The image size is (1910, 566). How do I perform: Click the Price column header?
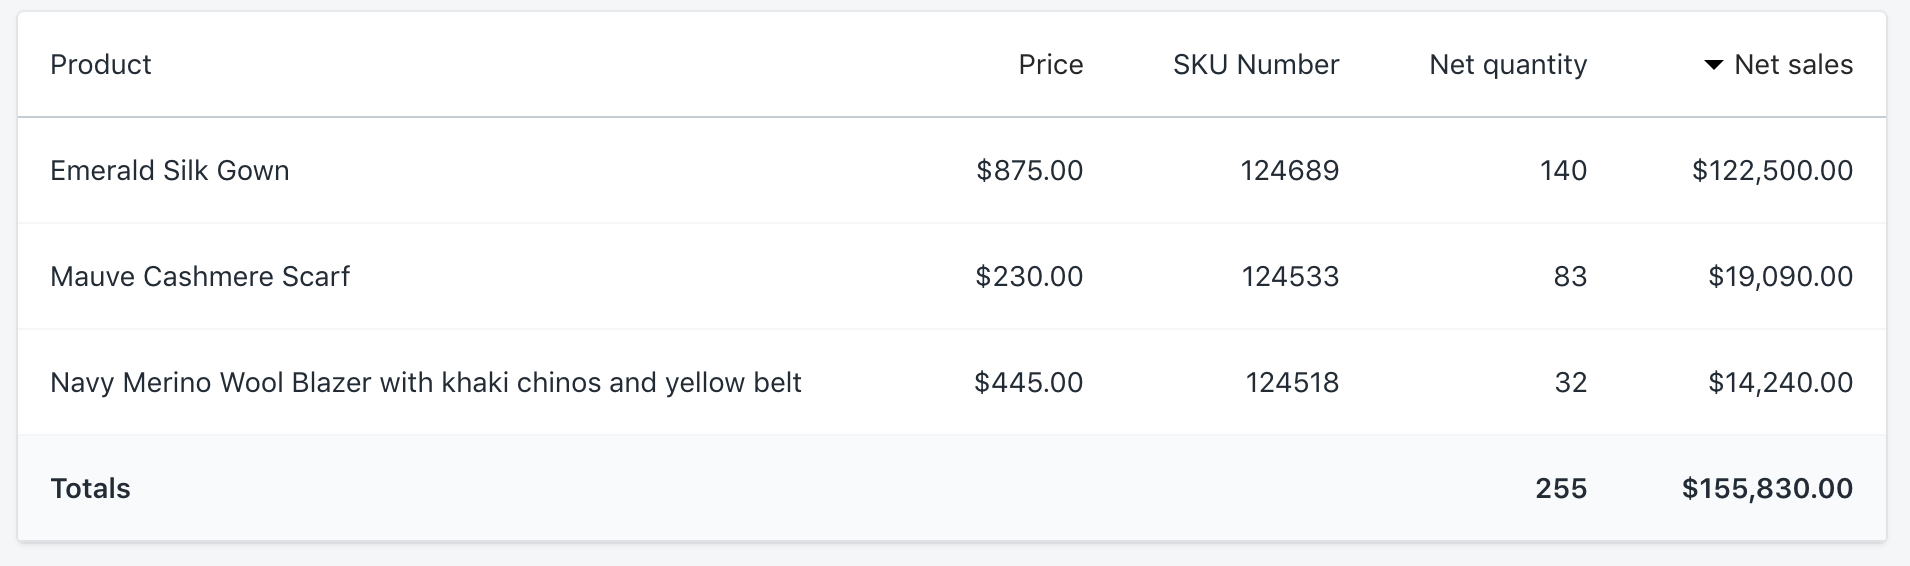coord(1050,65)
